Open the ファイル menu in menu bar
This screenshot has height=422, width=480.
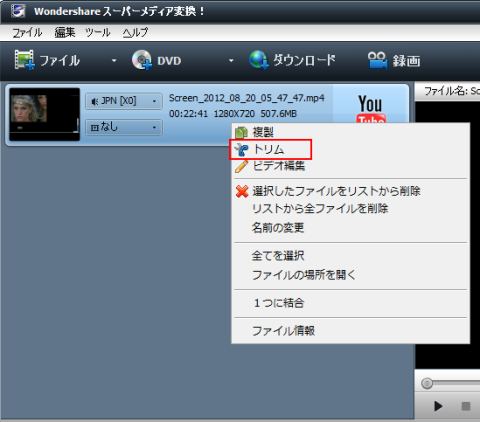[x=27, y=33]
